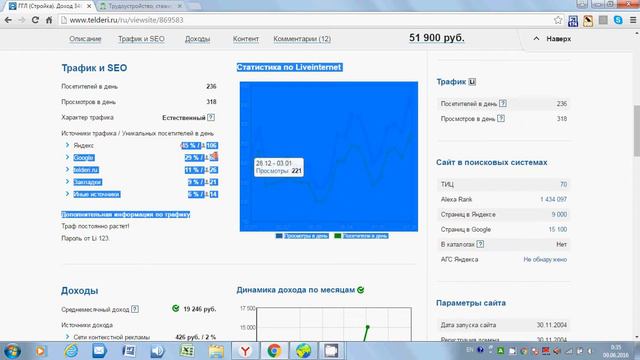Bookmark this page with the star icon
This screenshot has height=360, width=640.
558,20
